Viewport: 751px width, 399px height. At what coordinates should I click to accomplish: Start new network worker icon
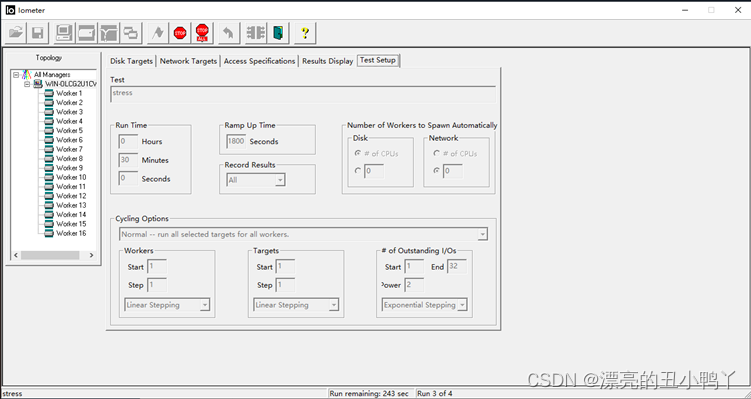[x=109, y=33]
